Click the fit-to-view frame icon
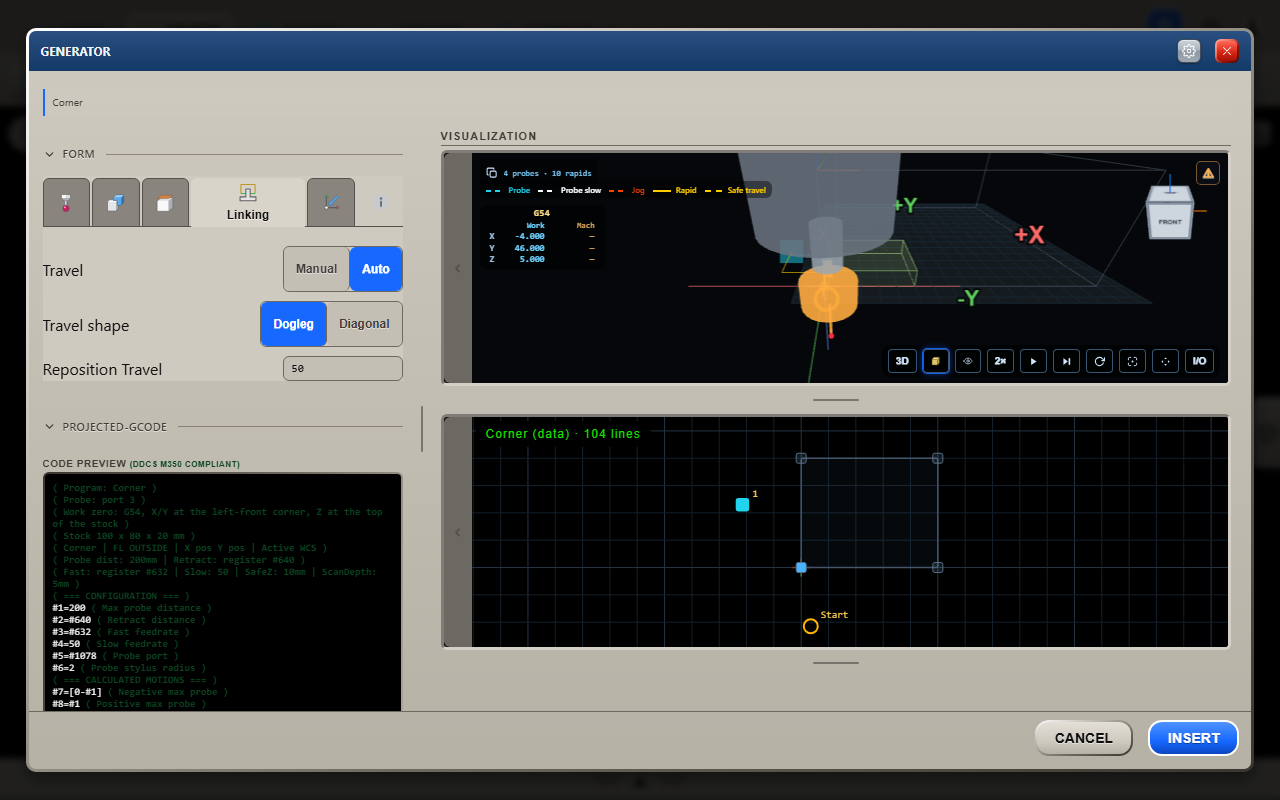 point(1132,361)
